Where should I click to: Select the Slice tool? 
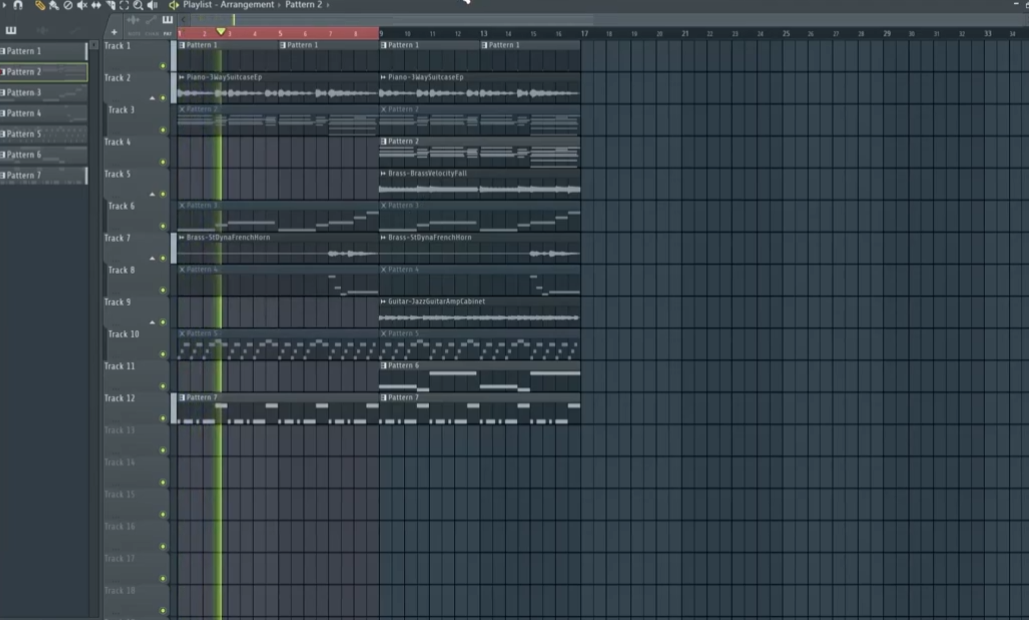pyautogui.click(x=111, y=5)
